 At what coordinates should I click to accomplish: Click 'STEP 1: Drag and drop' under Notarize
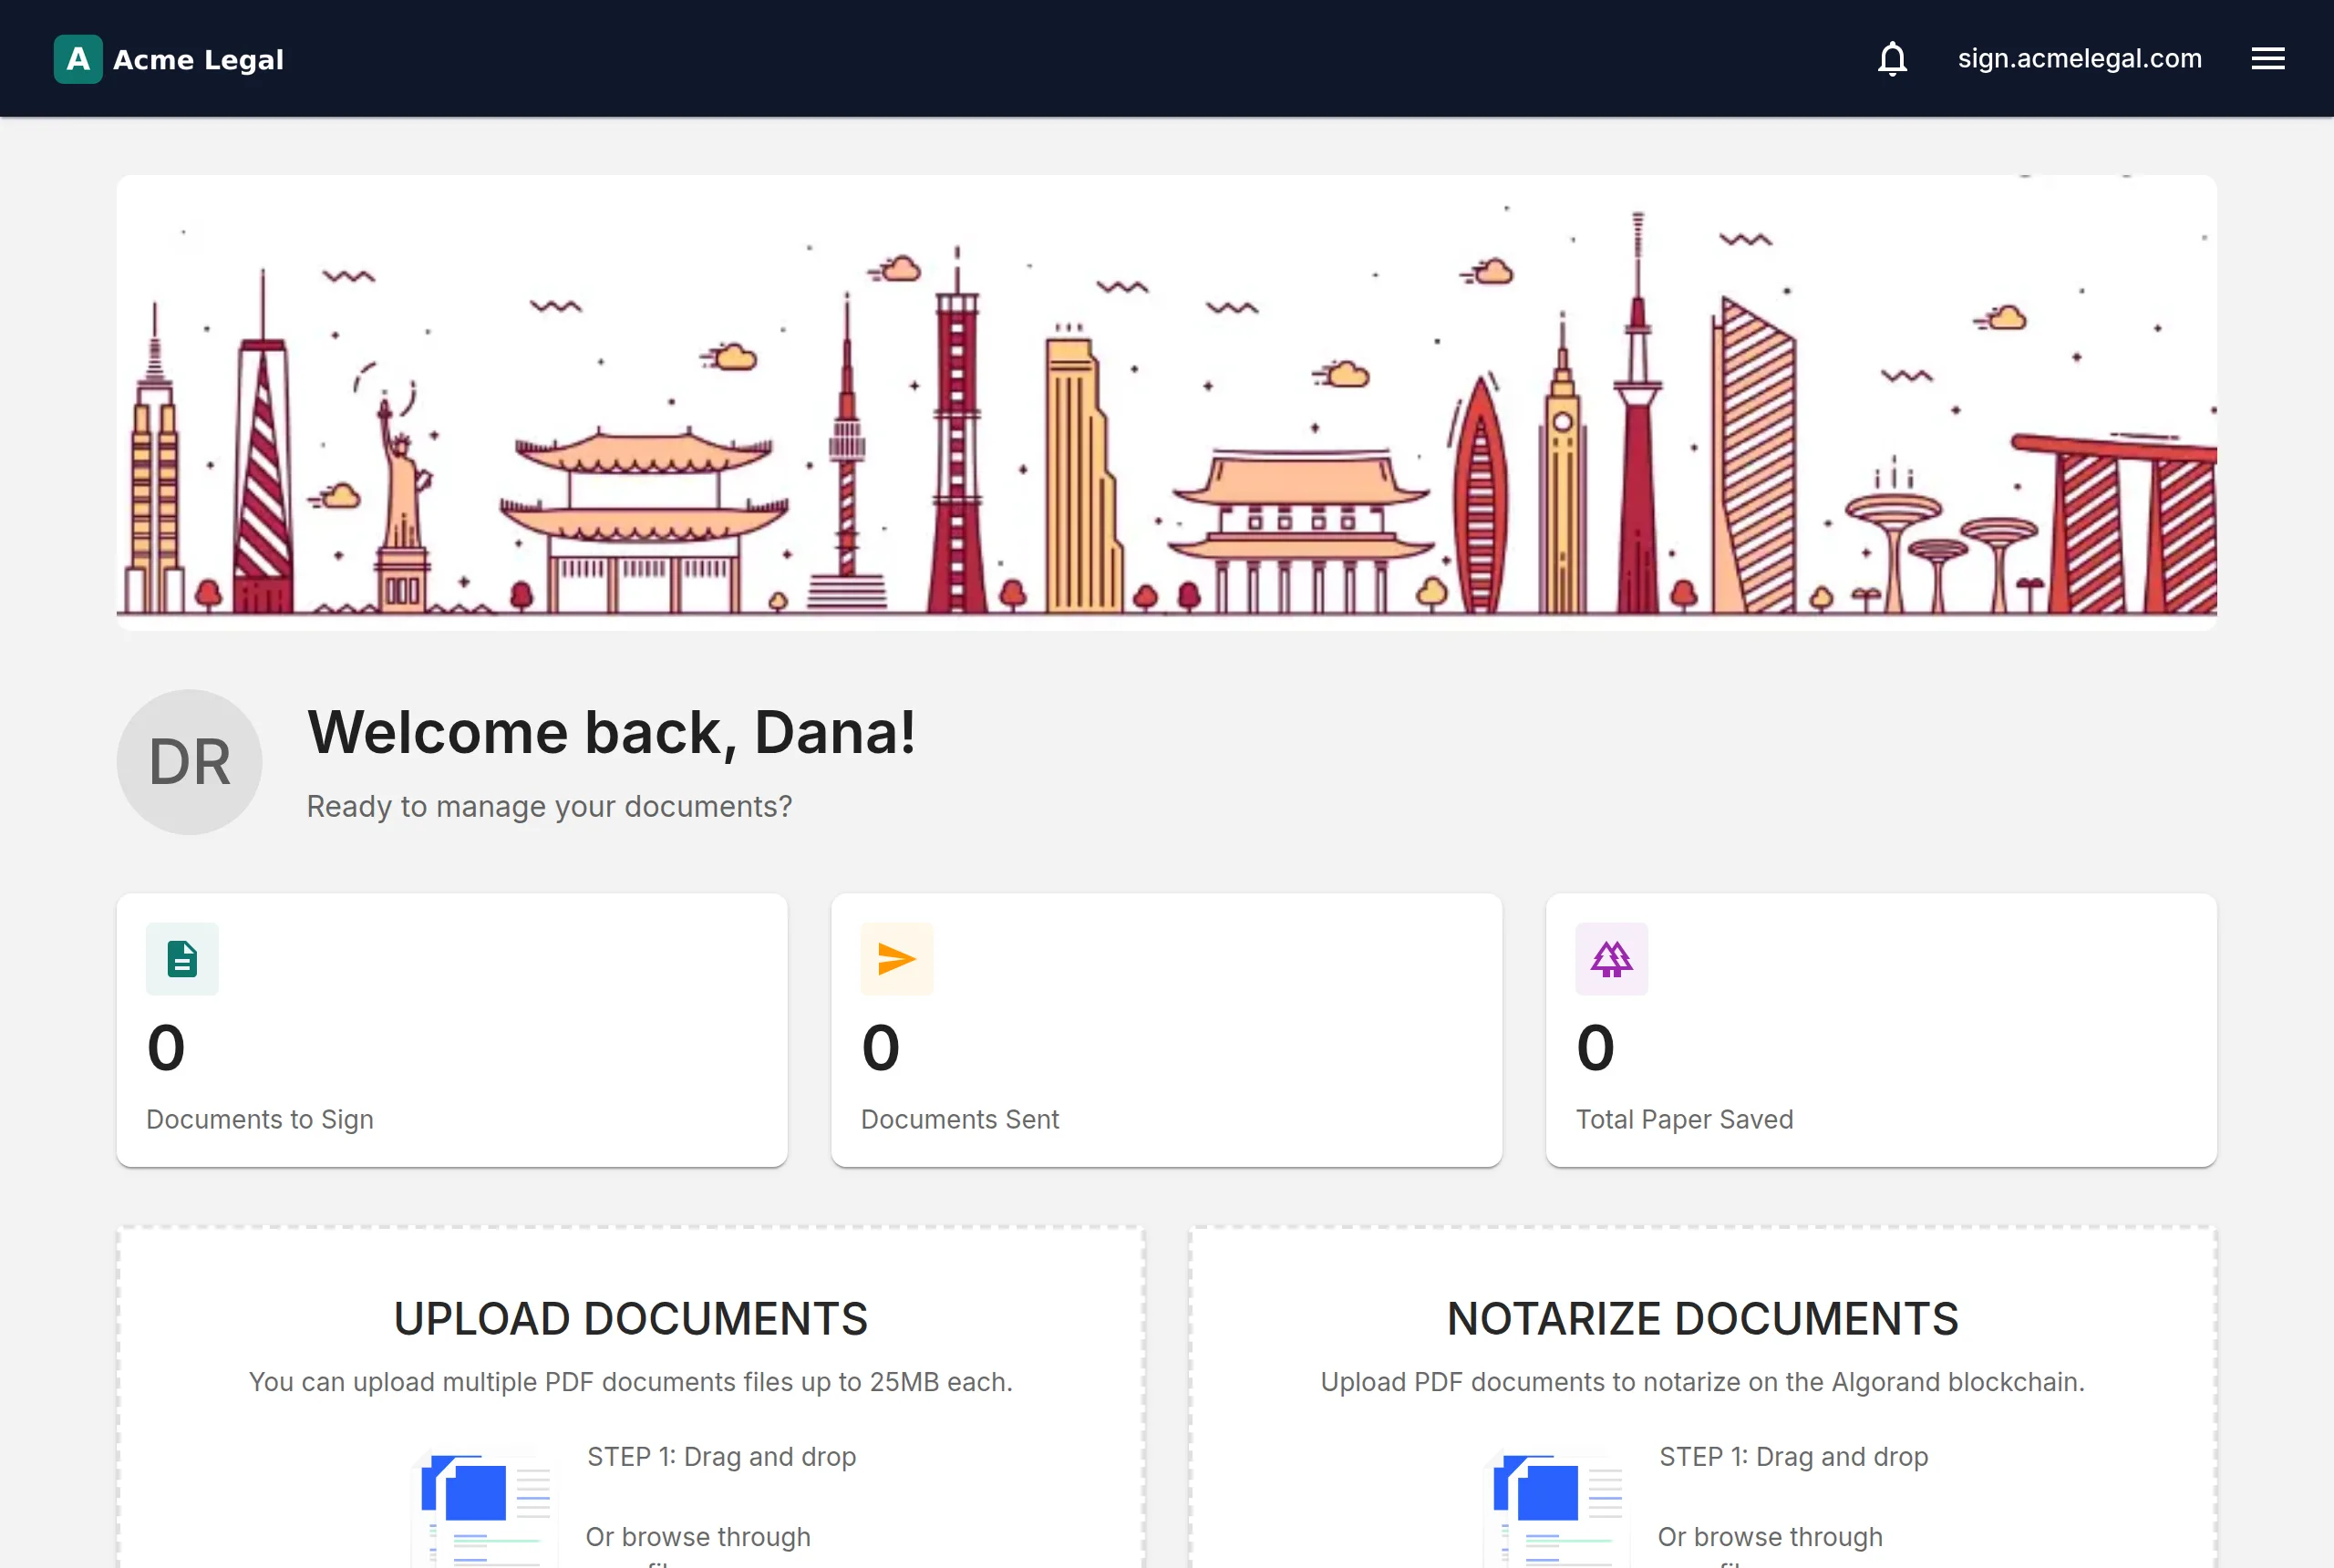[1794, 1457]
